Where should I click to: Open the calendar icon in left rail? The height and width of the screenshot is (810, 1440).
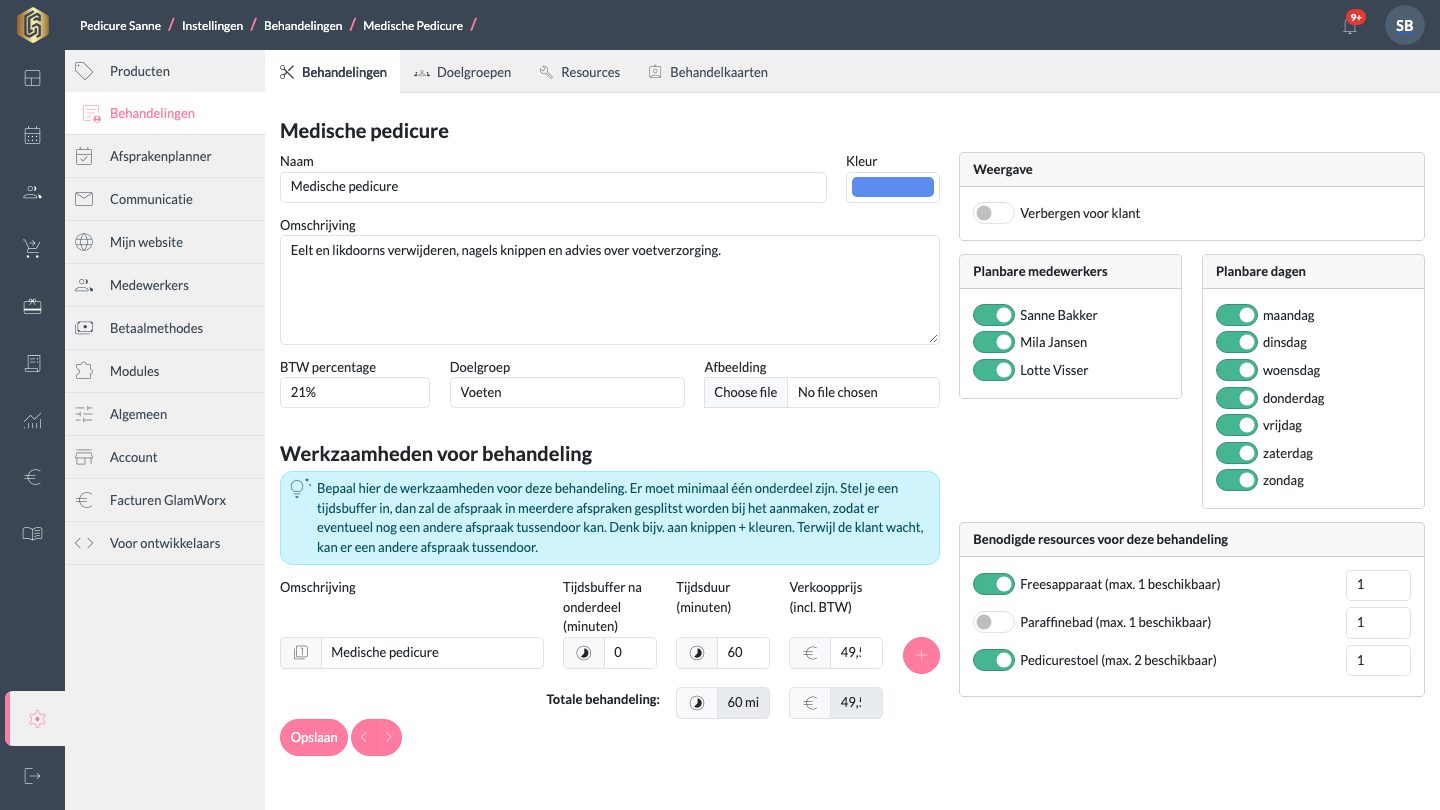[x=32, y=135]
